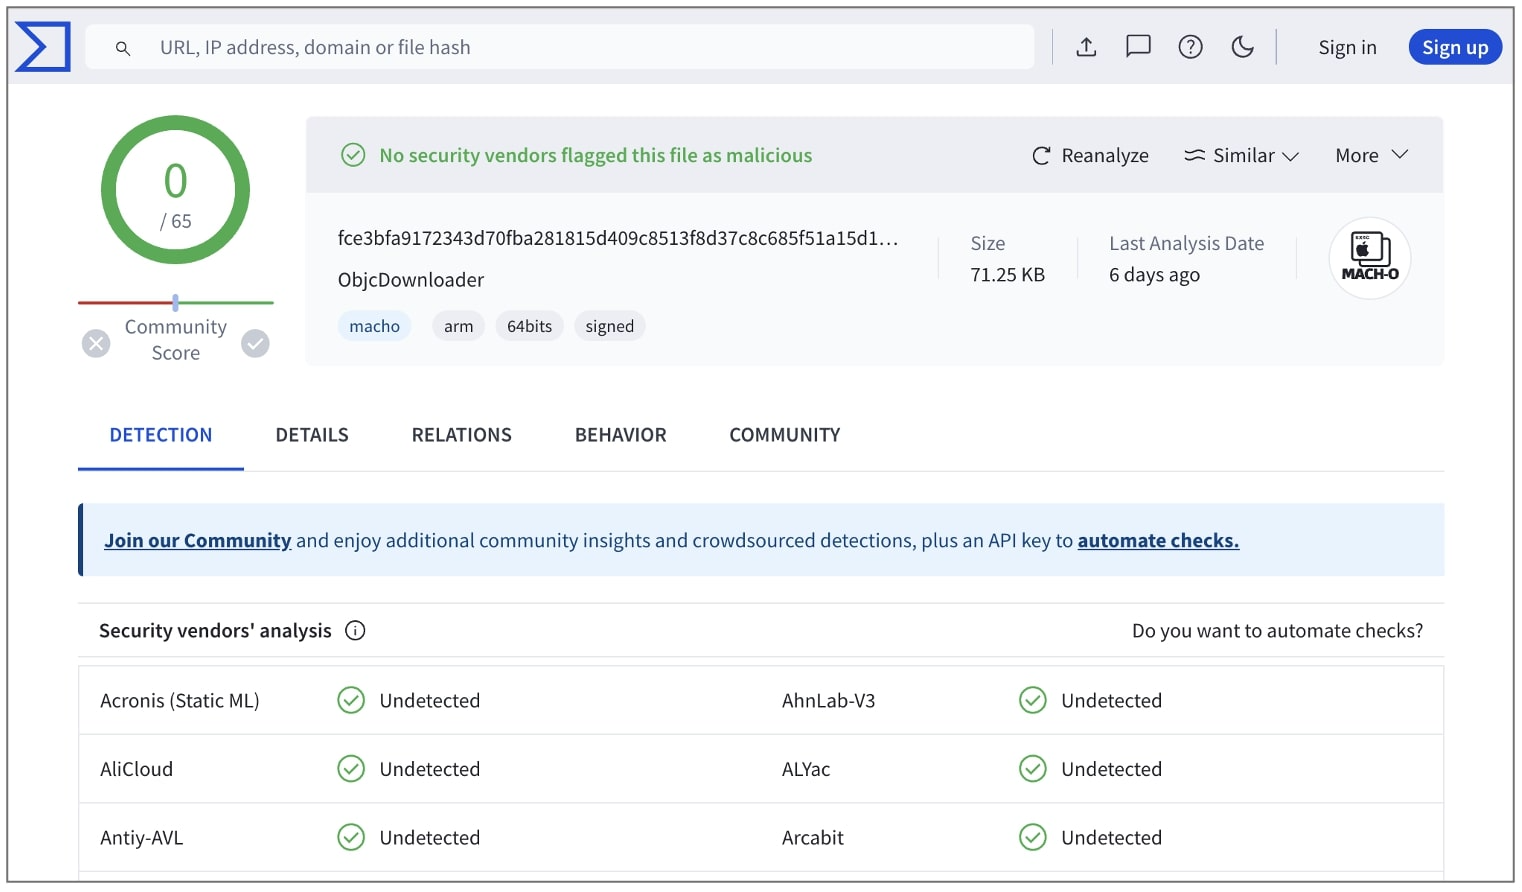1522x892 pixels.
Task: Toggle dark mode with the moon icon
Action: coord(1242,47)
